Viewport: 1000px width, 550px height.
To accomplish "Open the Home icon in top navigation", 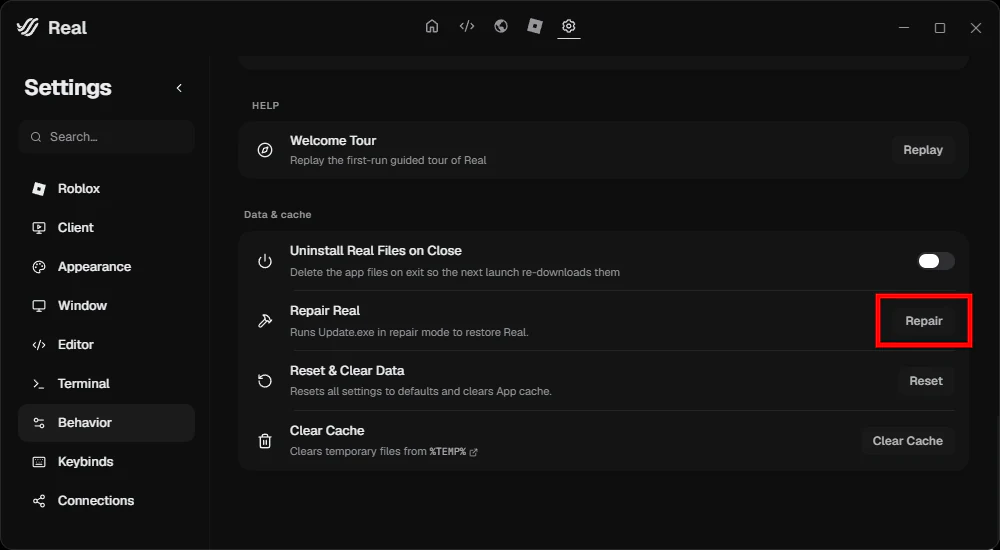I will (432, 26).
